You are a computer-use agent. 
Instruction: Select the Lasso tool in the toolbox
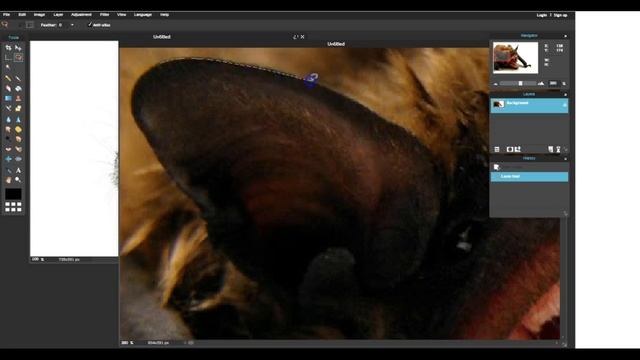[x=18, y=58]
